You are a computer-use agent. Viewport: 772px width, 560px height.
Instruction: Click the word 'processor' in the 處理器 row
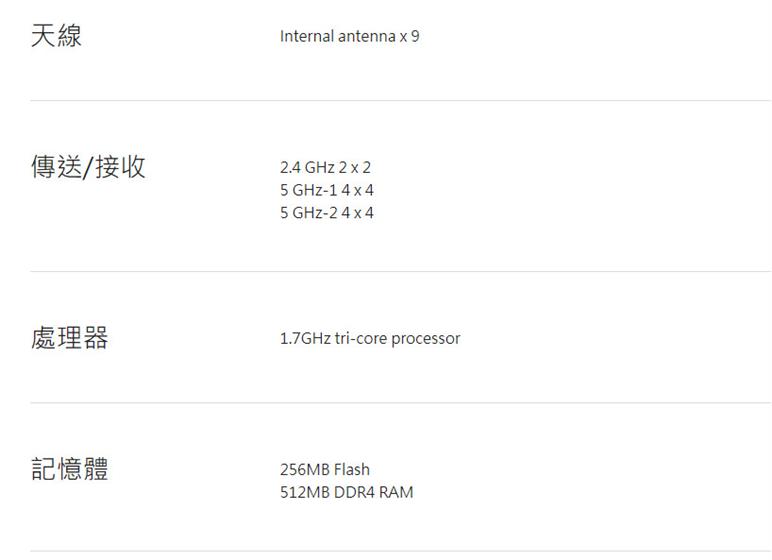click(425, 338)
